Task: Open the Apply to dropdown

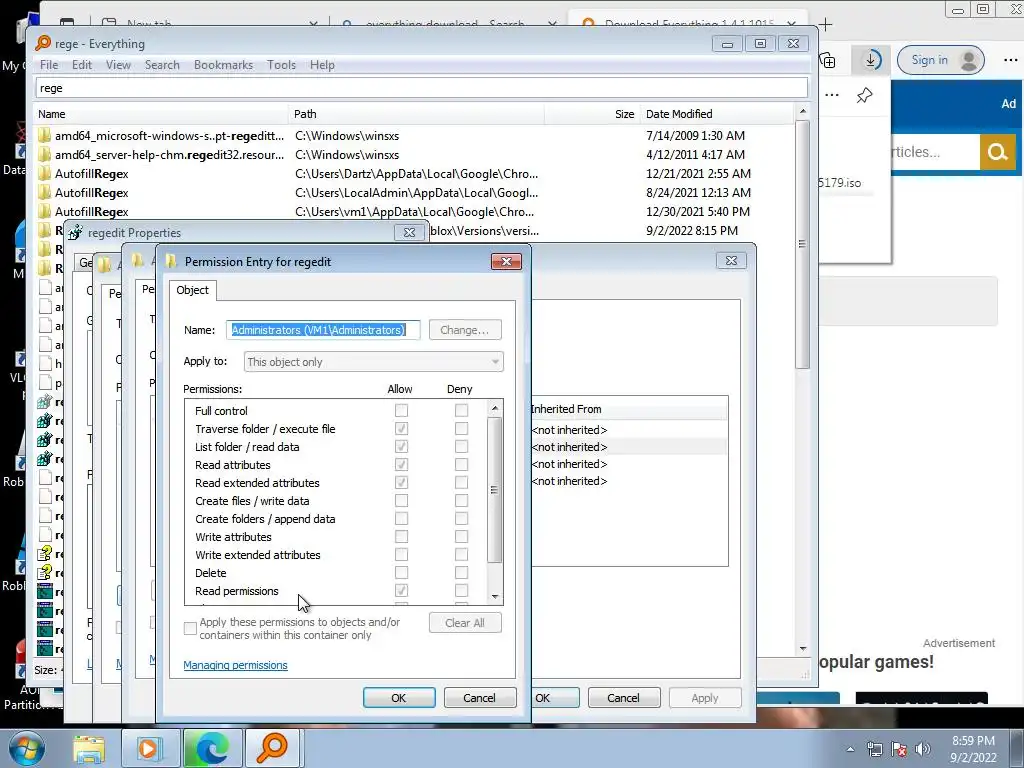Action: [373, 362]
